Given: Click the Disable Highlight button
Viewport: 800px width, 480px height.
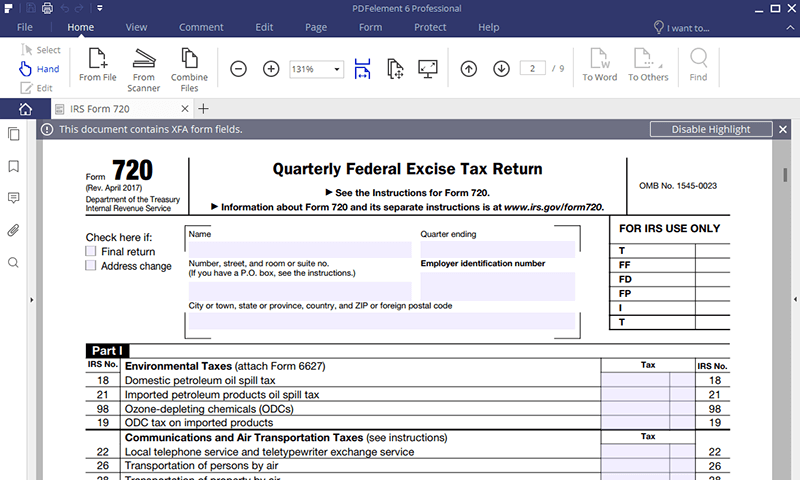Looking at the screenshot, I should tap(711, 129).
